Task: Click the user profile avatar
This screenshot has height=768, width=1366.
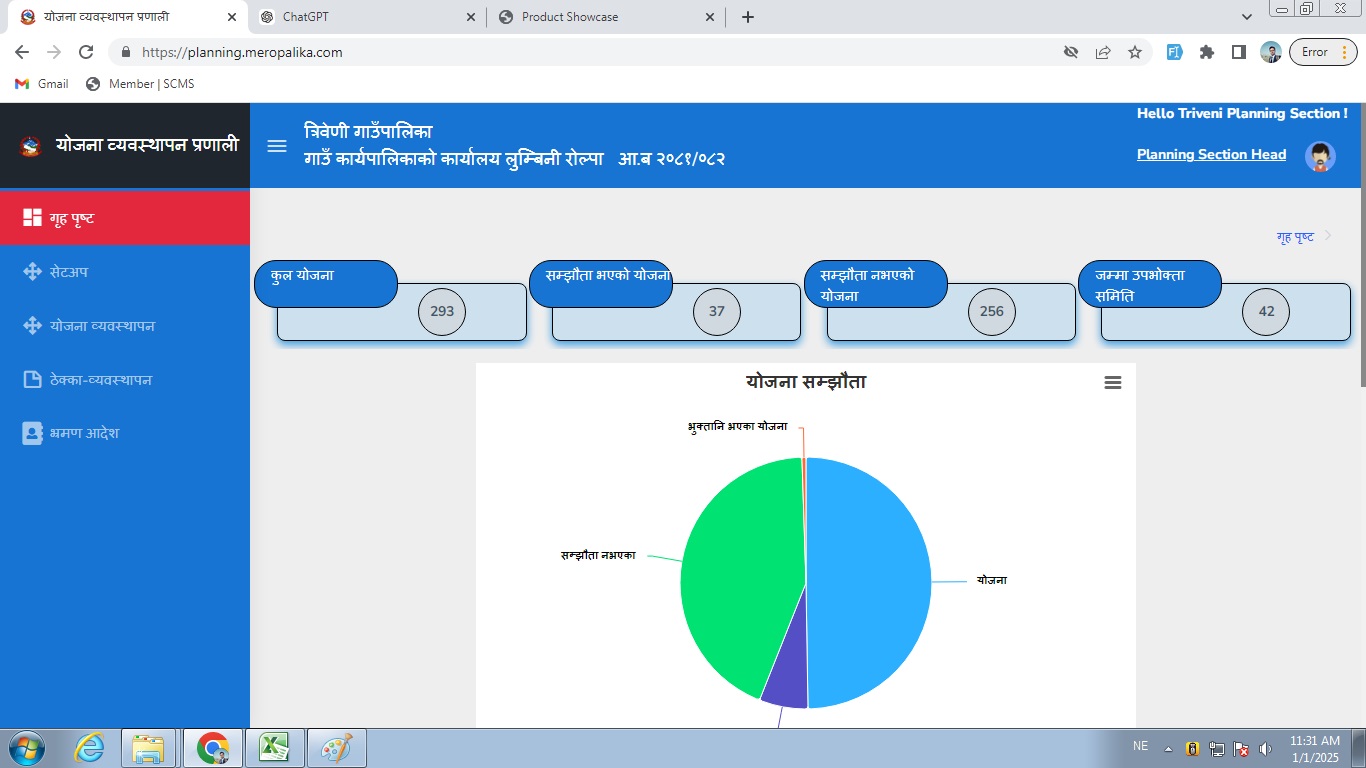Action: 1320,156
